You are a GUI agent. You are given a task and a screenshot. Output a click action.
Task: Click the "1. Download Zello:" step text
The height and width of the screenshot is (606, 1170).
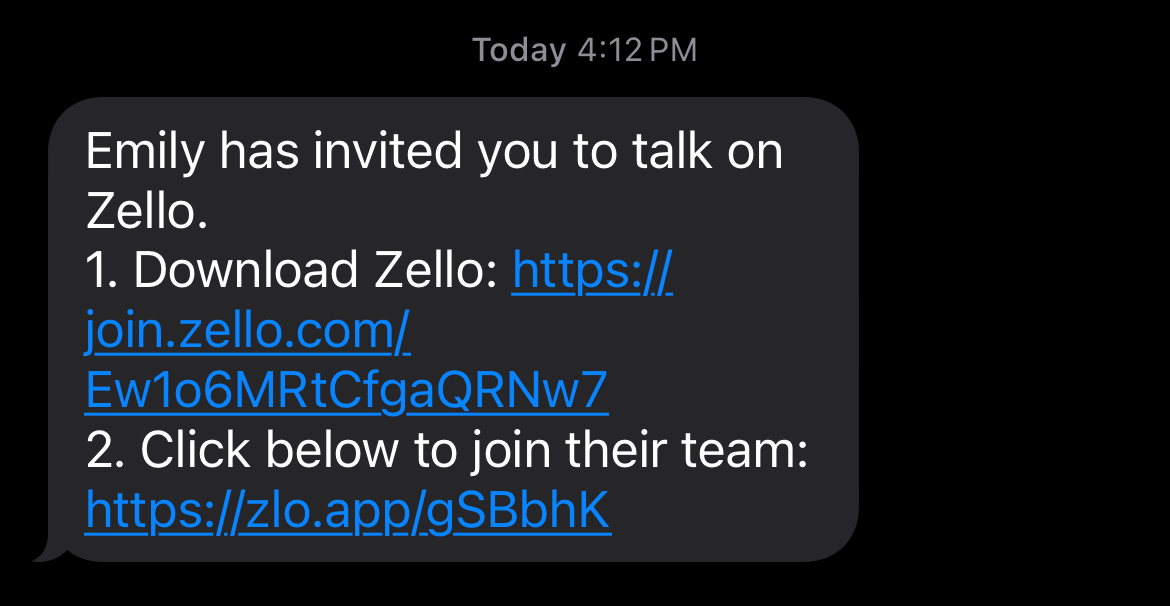(291, 272)
